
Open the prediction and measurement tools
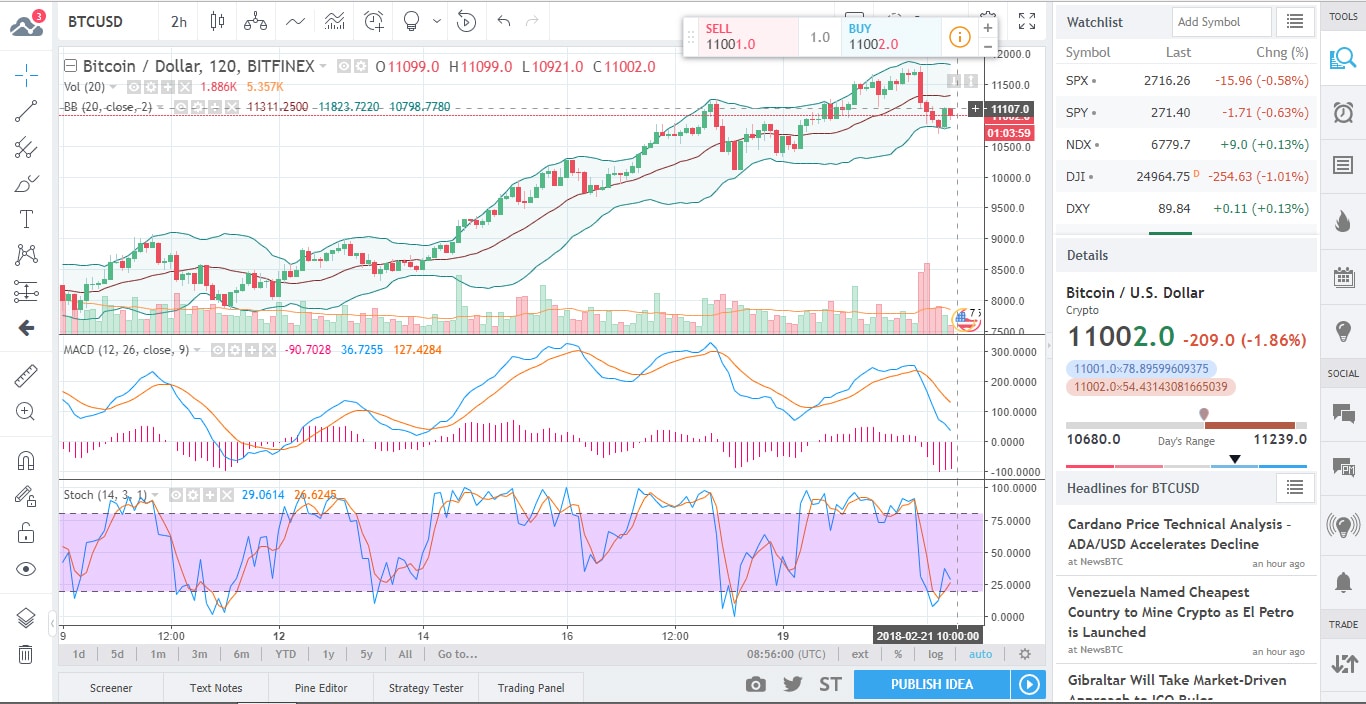26,292
